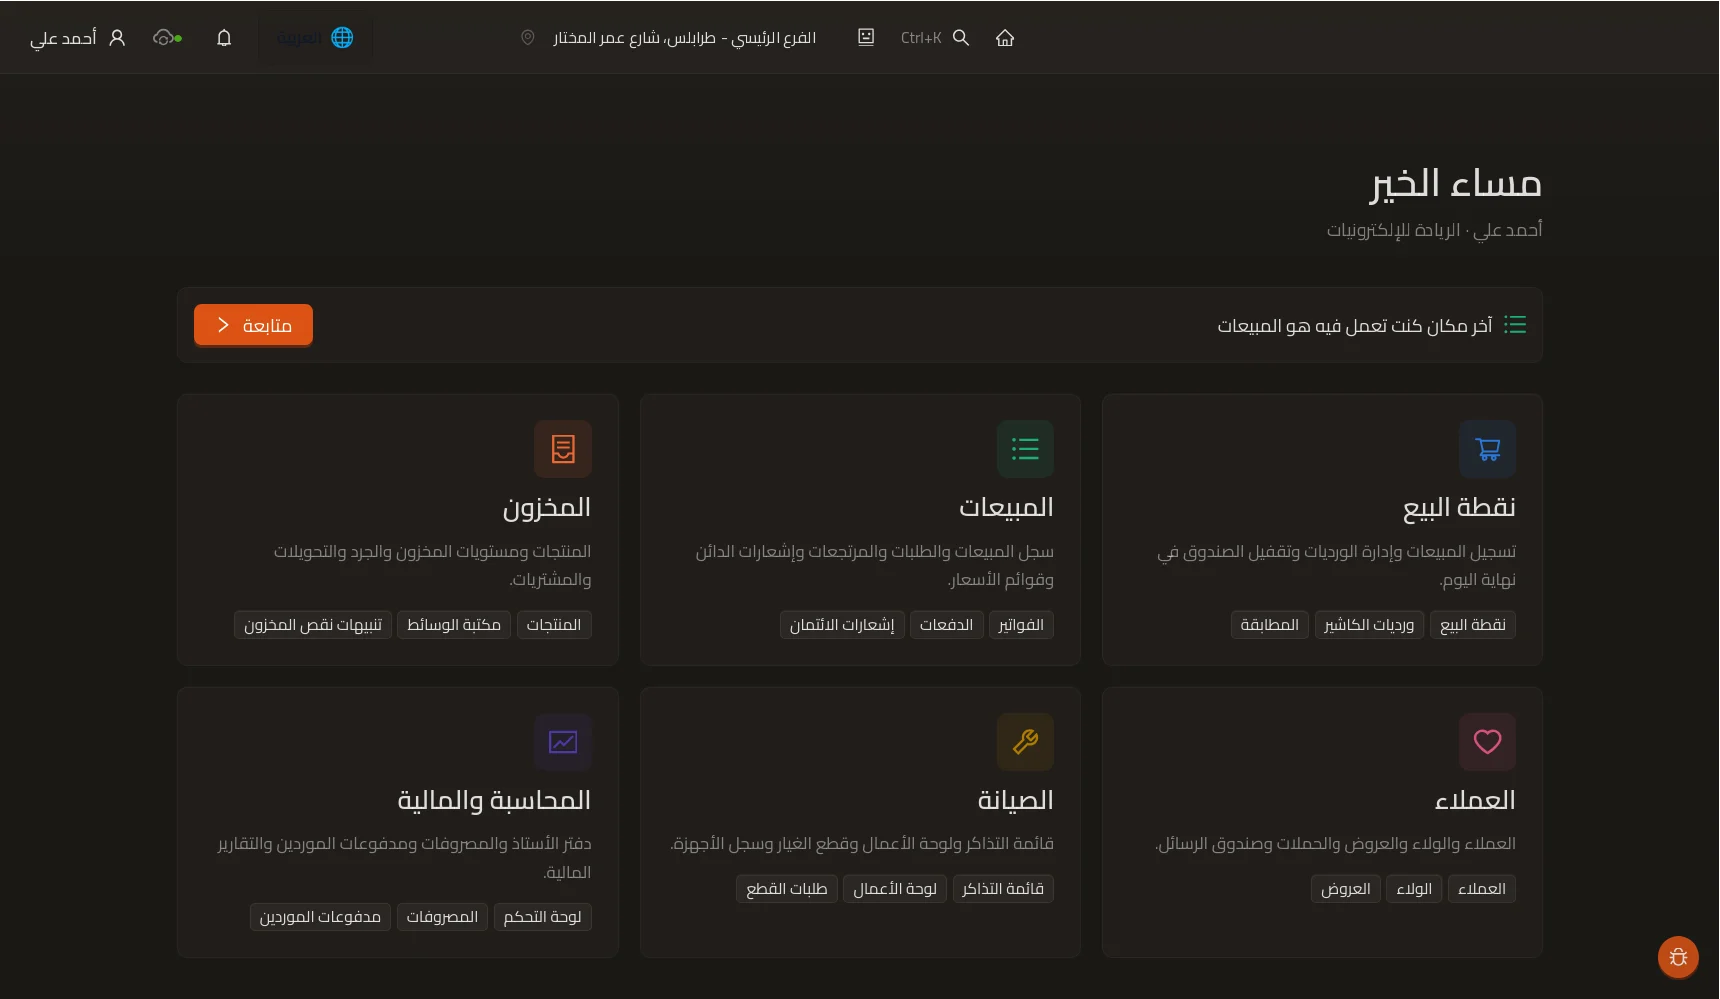Click the register/terminal icon beside search
The height and width of the screenshot is (999, 1720).
point(866,37)
